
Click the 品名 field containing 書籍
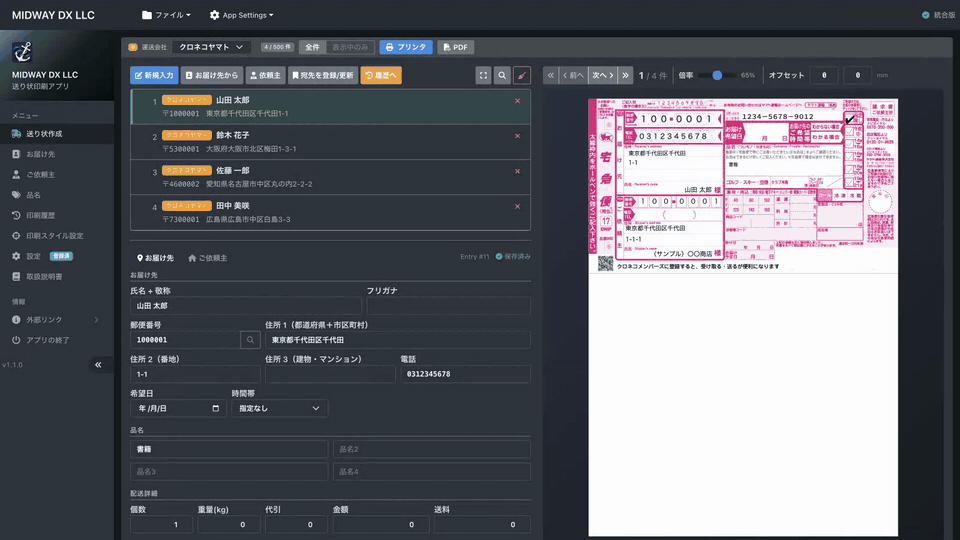tap(229, 449)
